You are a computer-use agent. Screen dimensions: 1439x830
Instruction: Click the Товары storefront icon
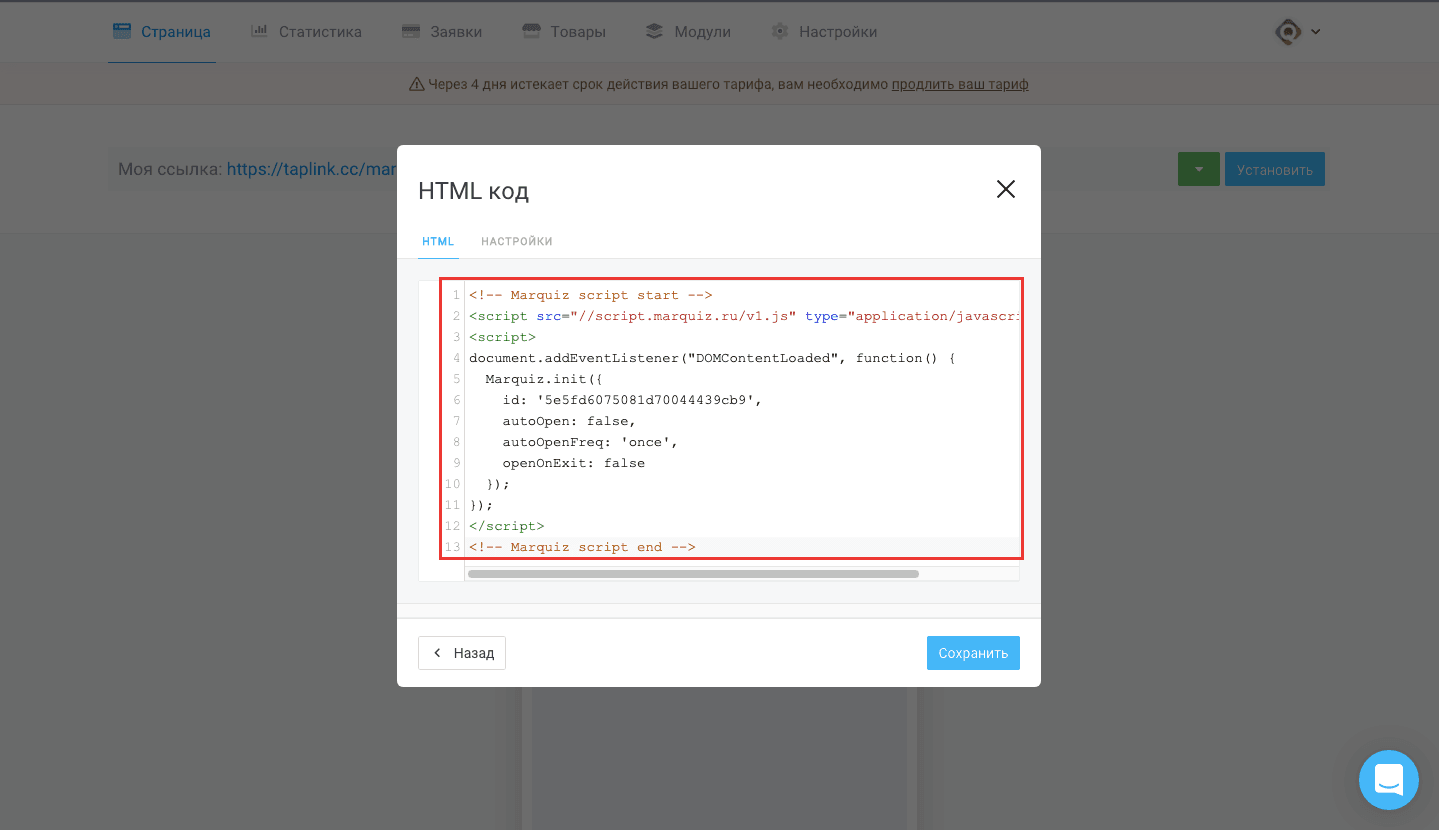(x=531, y=31)
